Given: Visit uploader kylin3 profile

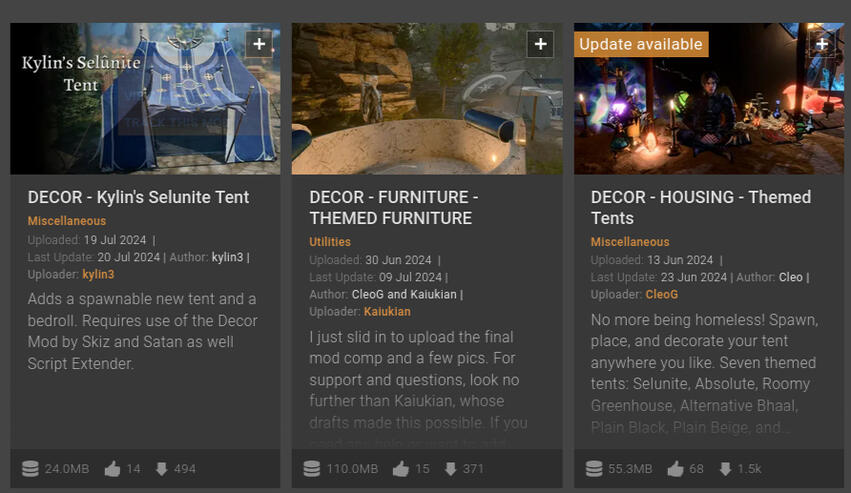Looking at the screenshot, I should pyautogui.click(x=98, y=274).
